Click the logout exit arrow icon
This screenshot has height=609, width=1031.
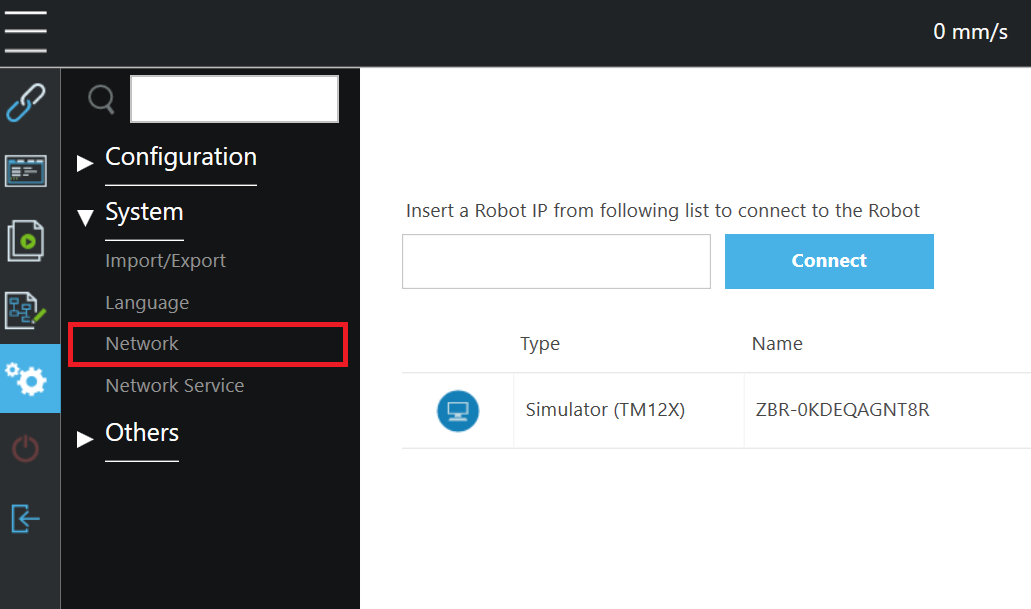pos(26,518)
